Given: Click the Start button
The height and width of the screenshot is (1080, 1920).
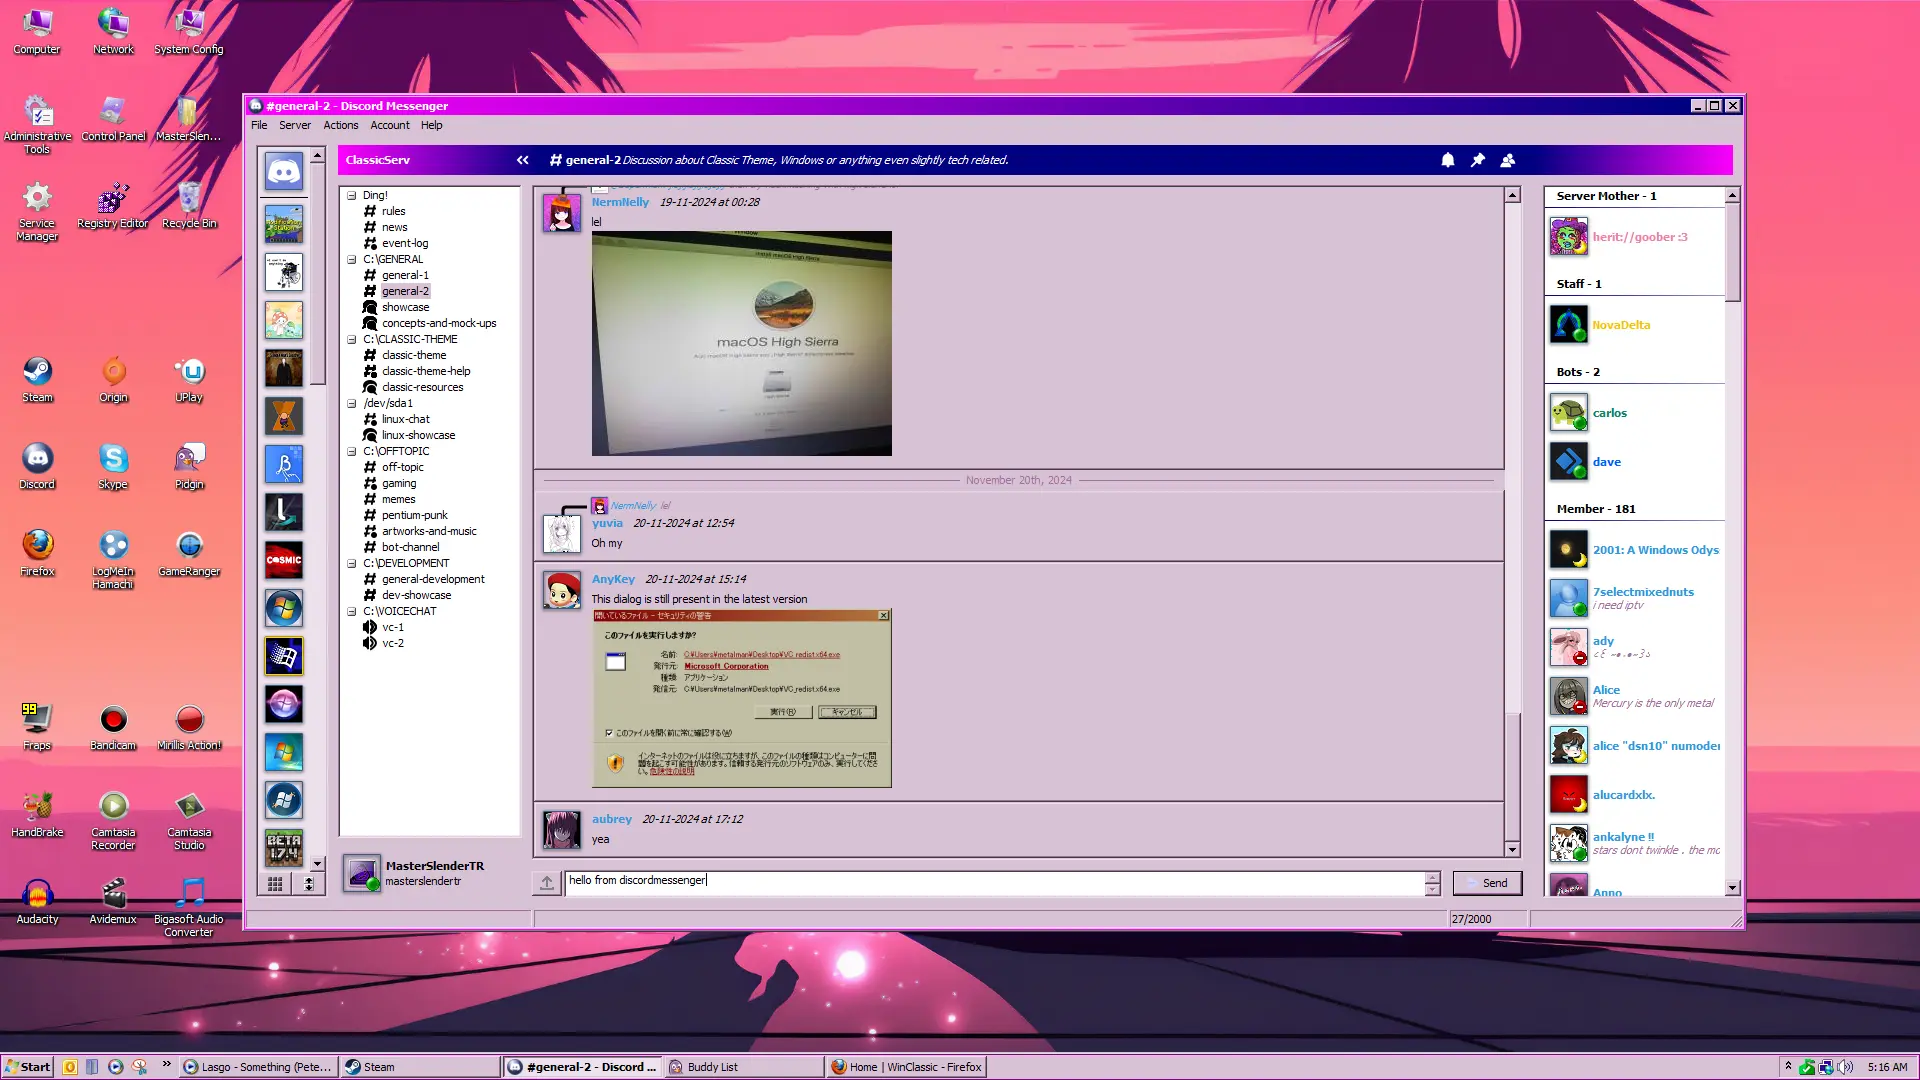Looking at the screenshot, I should click(x=27, y=1067).
